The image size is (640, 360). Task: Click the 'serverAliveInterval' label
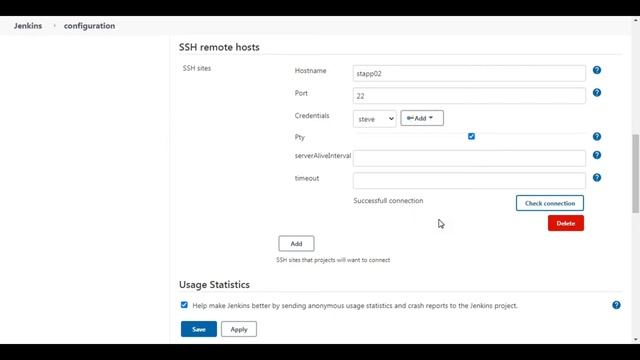coord(322,156)
